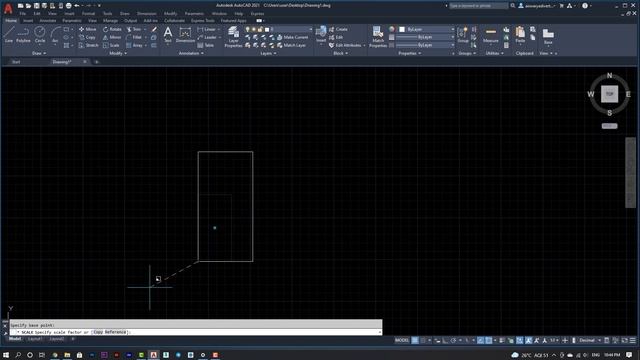This screenshot has height=360, width=640.
Task: Select the Arc tool
Action: tap(55, 34)
